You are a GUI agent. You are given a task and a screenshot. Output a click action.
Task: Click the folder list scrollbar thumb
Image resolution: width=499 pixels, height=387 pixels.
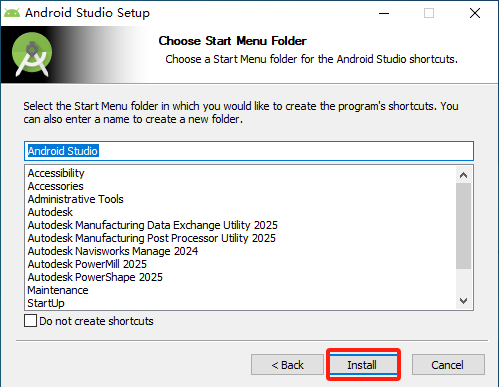pos(463,226)
